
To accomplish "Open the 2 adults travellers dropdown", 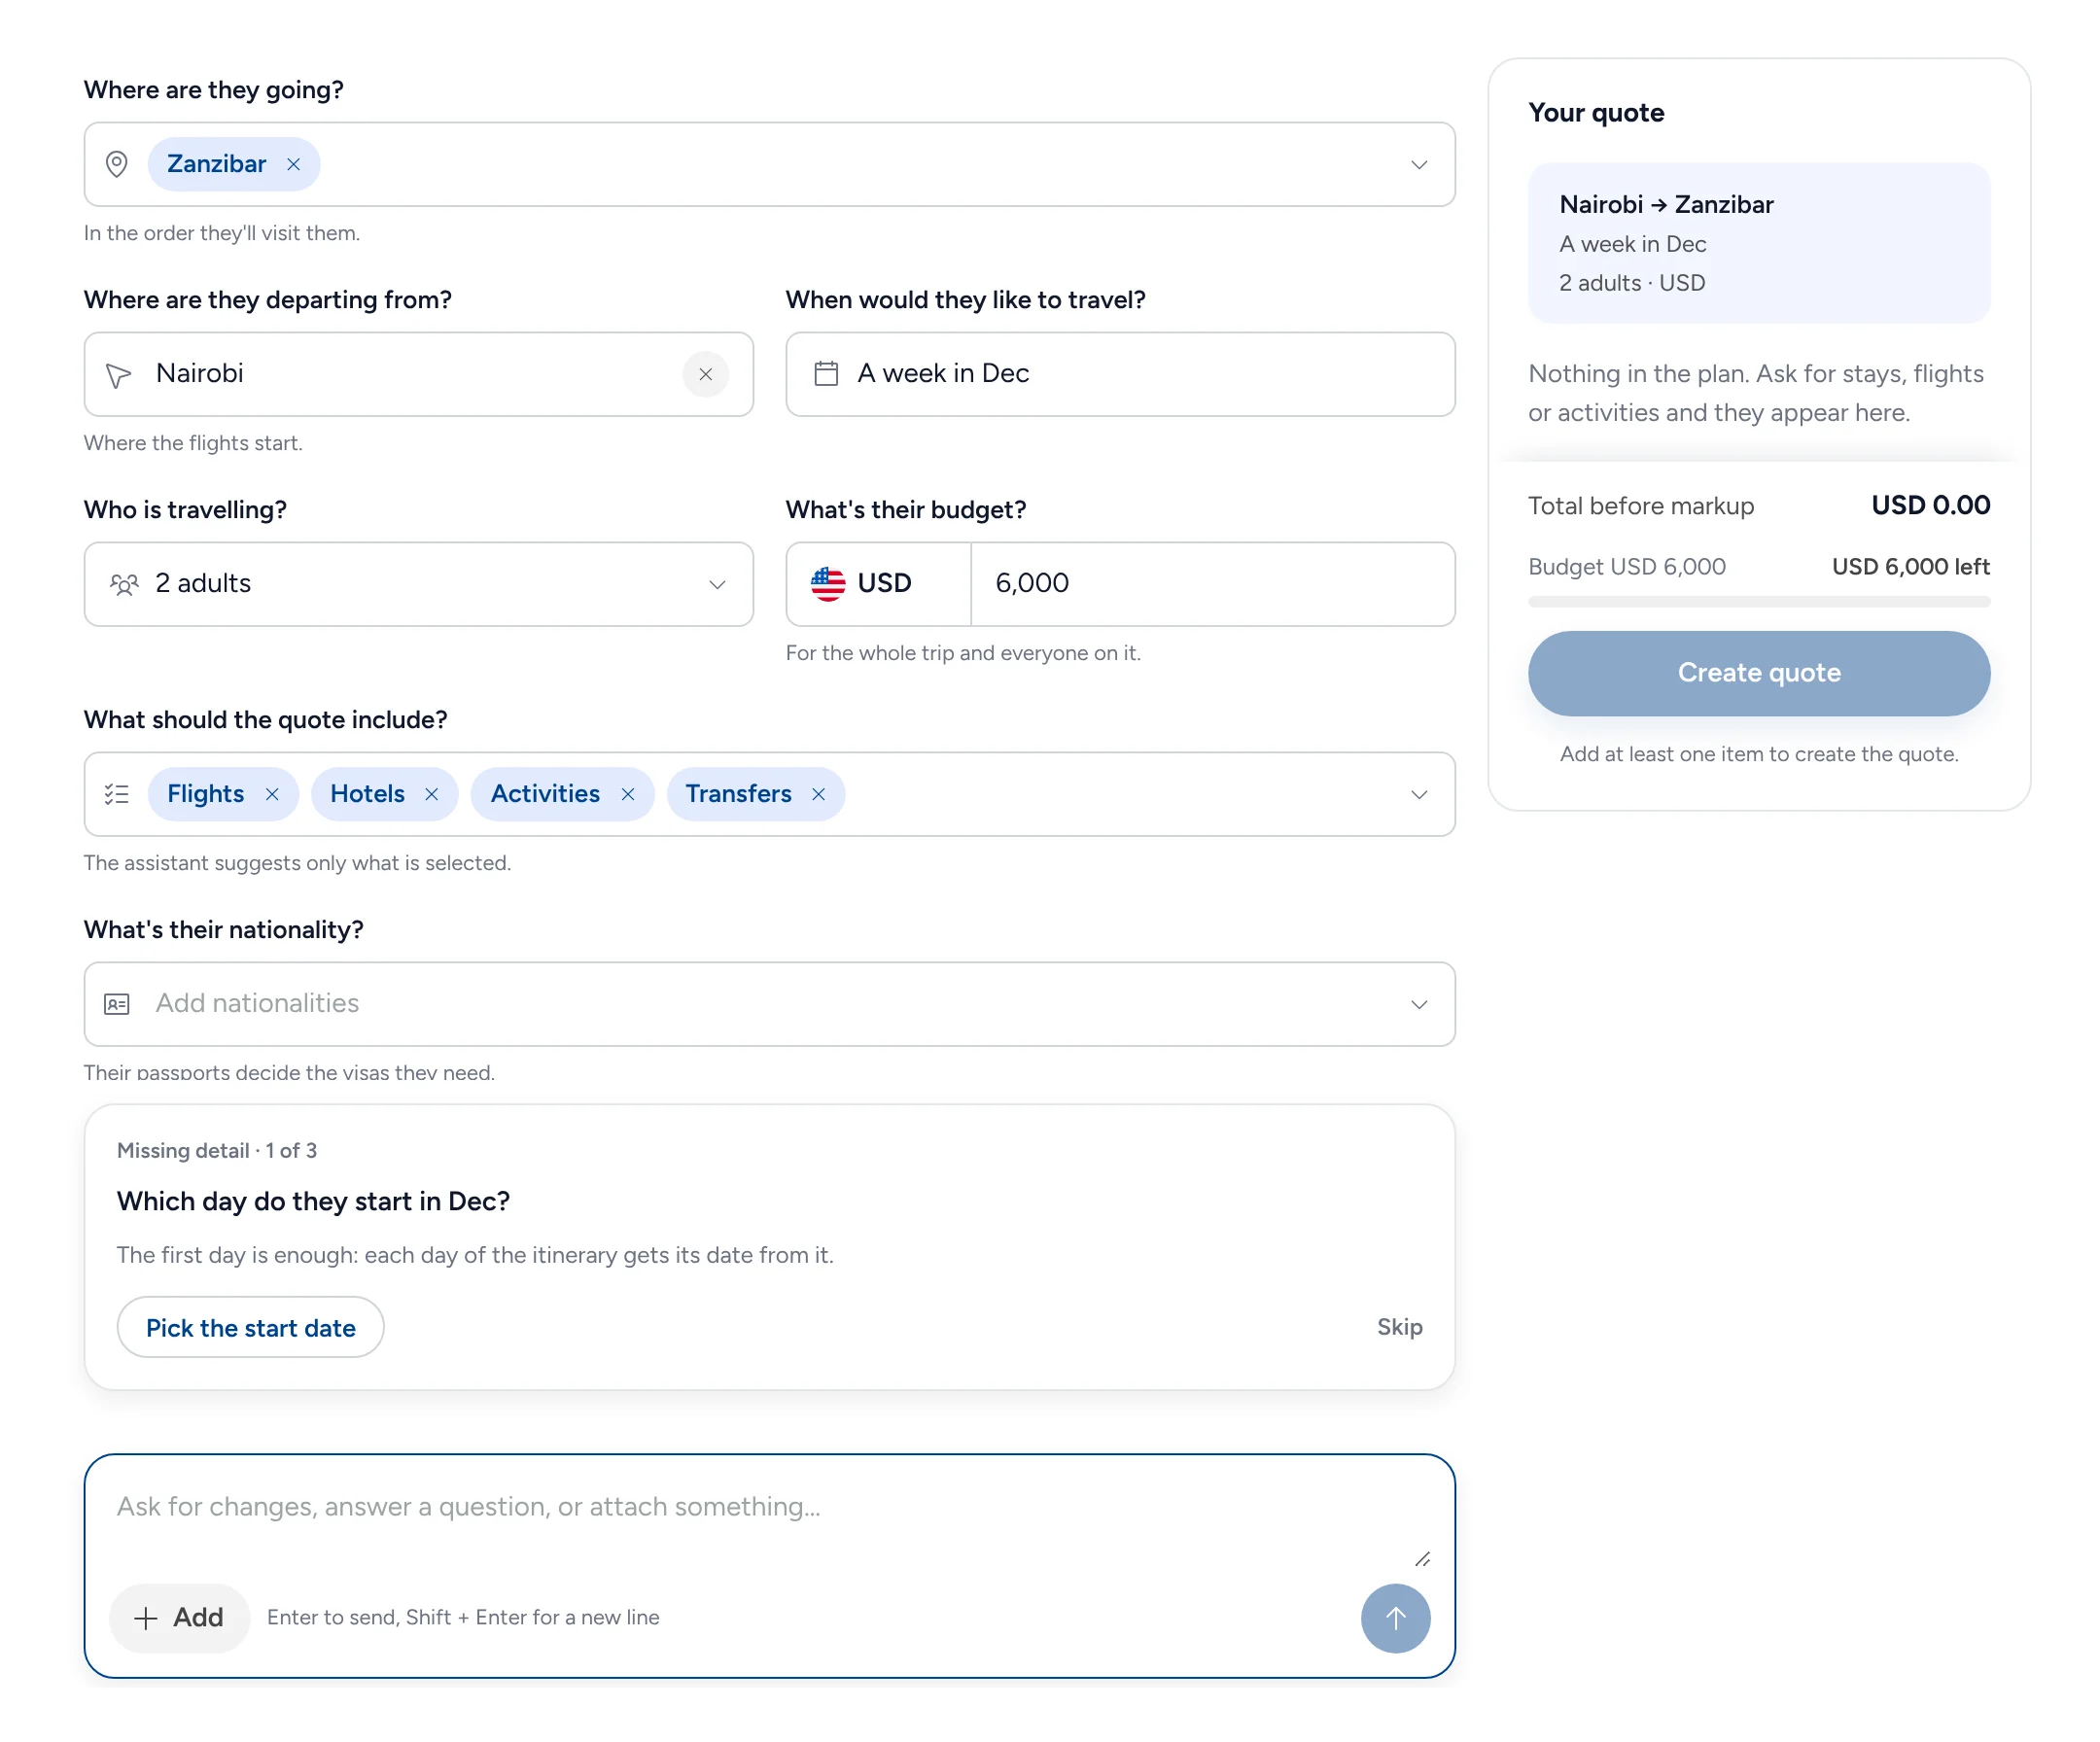I will point(419,584).
